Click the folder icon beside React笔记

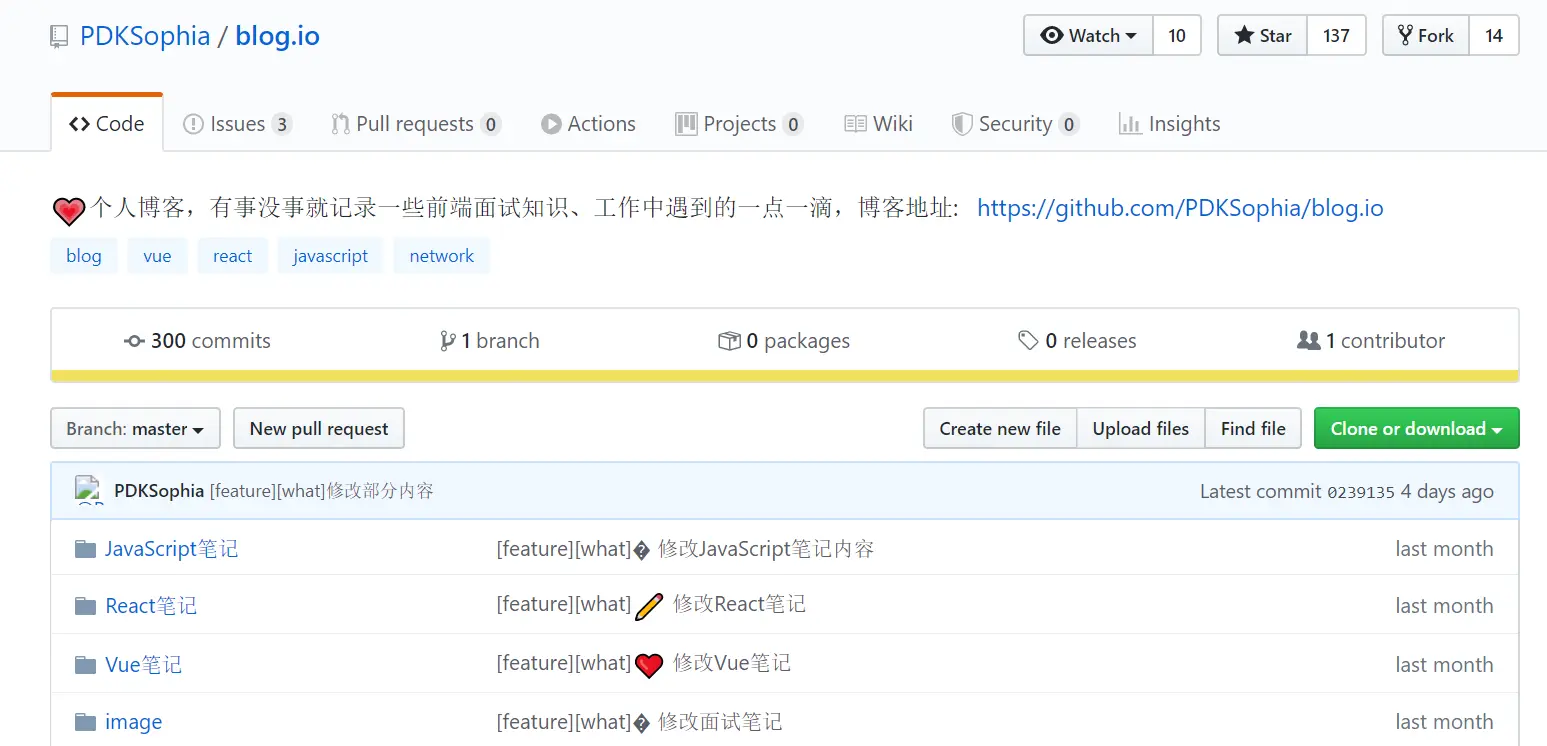click(x=85, y=606)
